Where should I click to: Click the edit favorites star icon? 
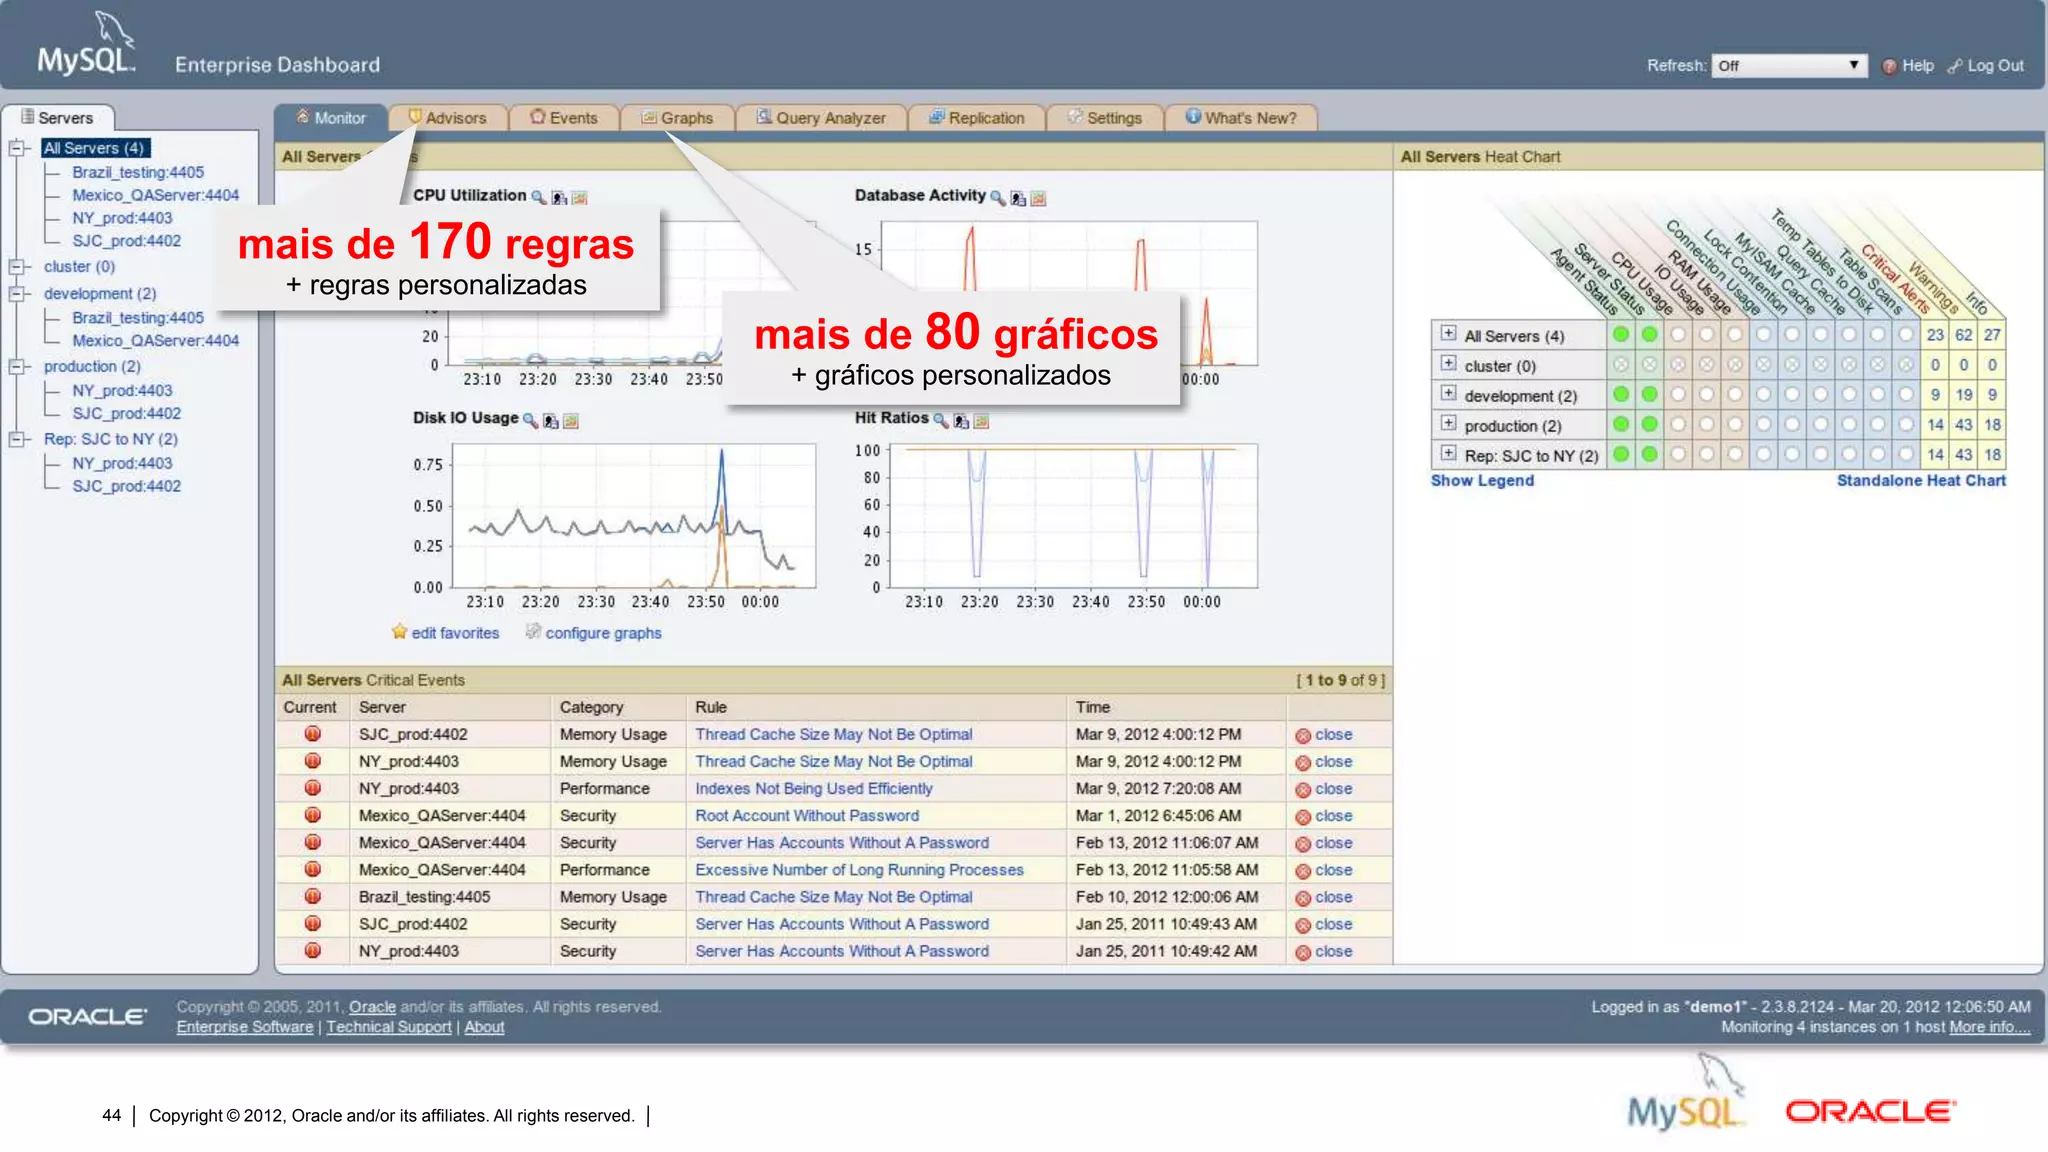[x=399, y=632]
